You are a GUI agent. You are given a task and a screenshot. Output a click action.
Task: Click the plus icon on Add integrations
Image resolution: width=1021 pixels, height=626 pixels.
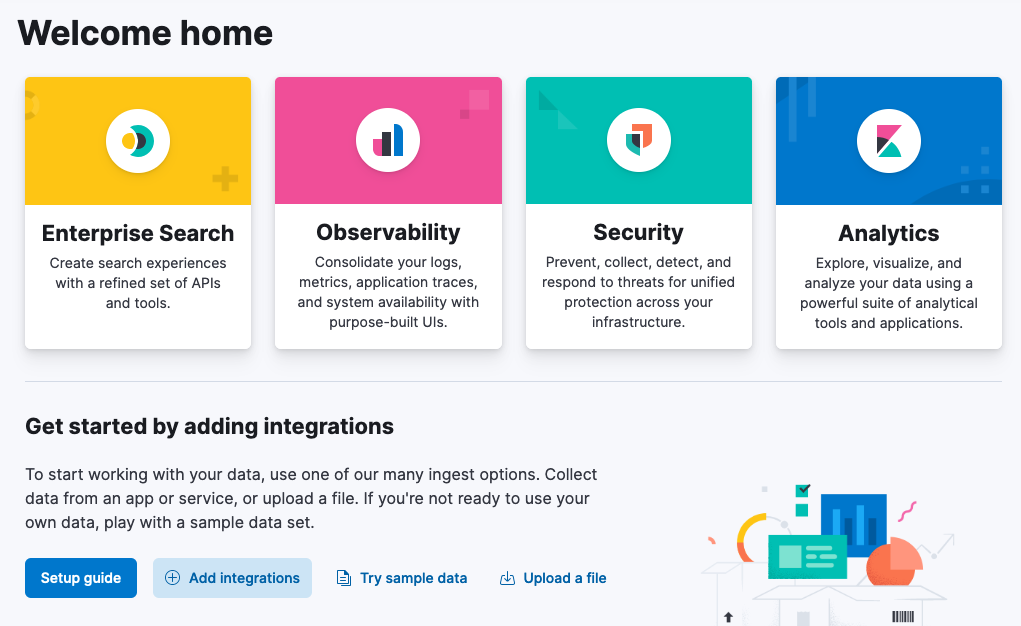click(x=173, y=578)
